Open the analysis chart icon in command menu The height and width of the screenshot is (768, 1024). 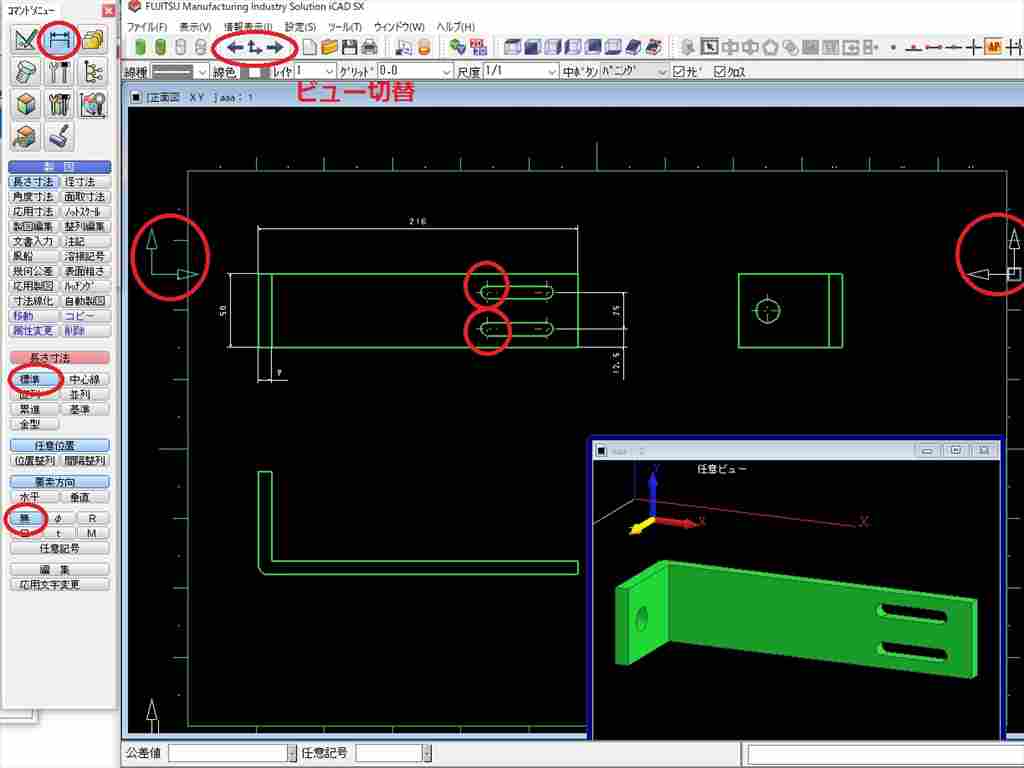click(93, 104)
